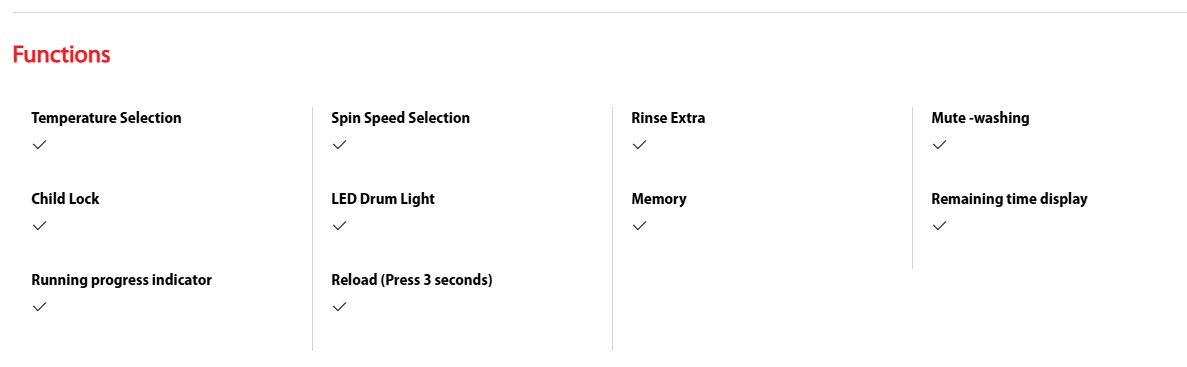Click the checkmark under Child Lock
Image resolution: width=1187 pixels, height=367 pixels.
(x=39, y=225)
